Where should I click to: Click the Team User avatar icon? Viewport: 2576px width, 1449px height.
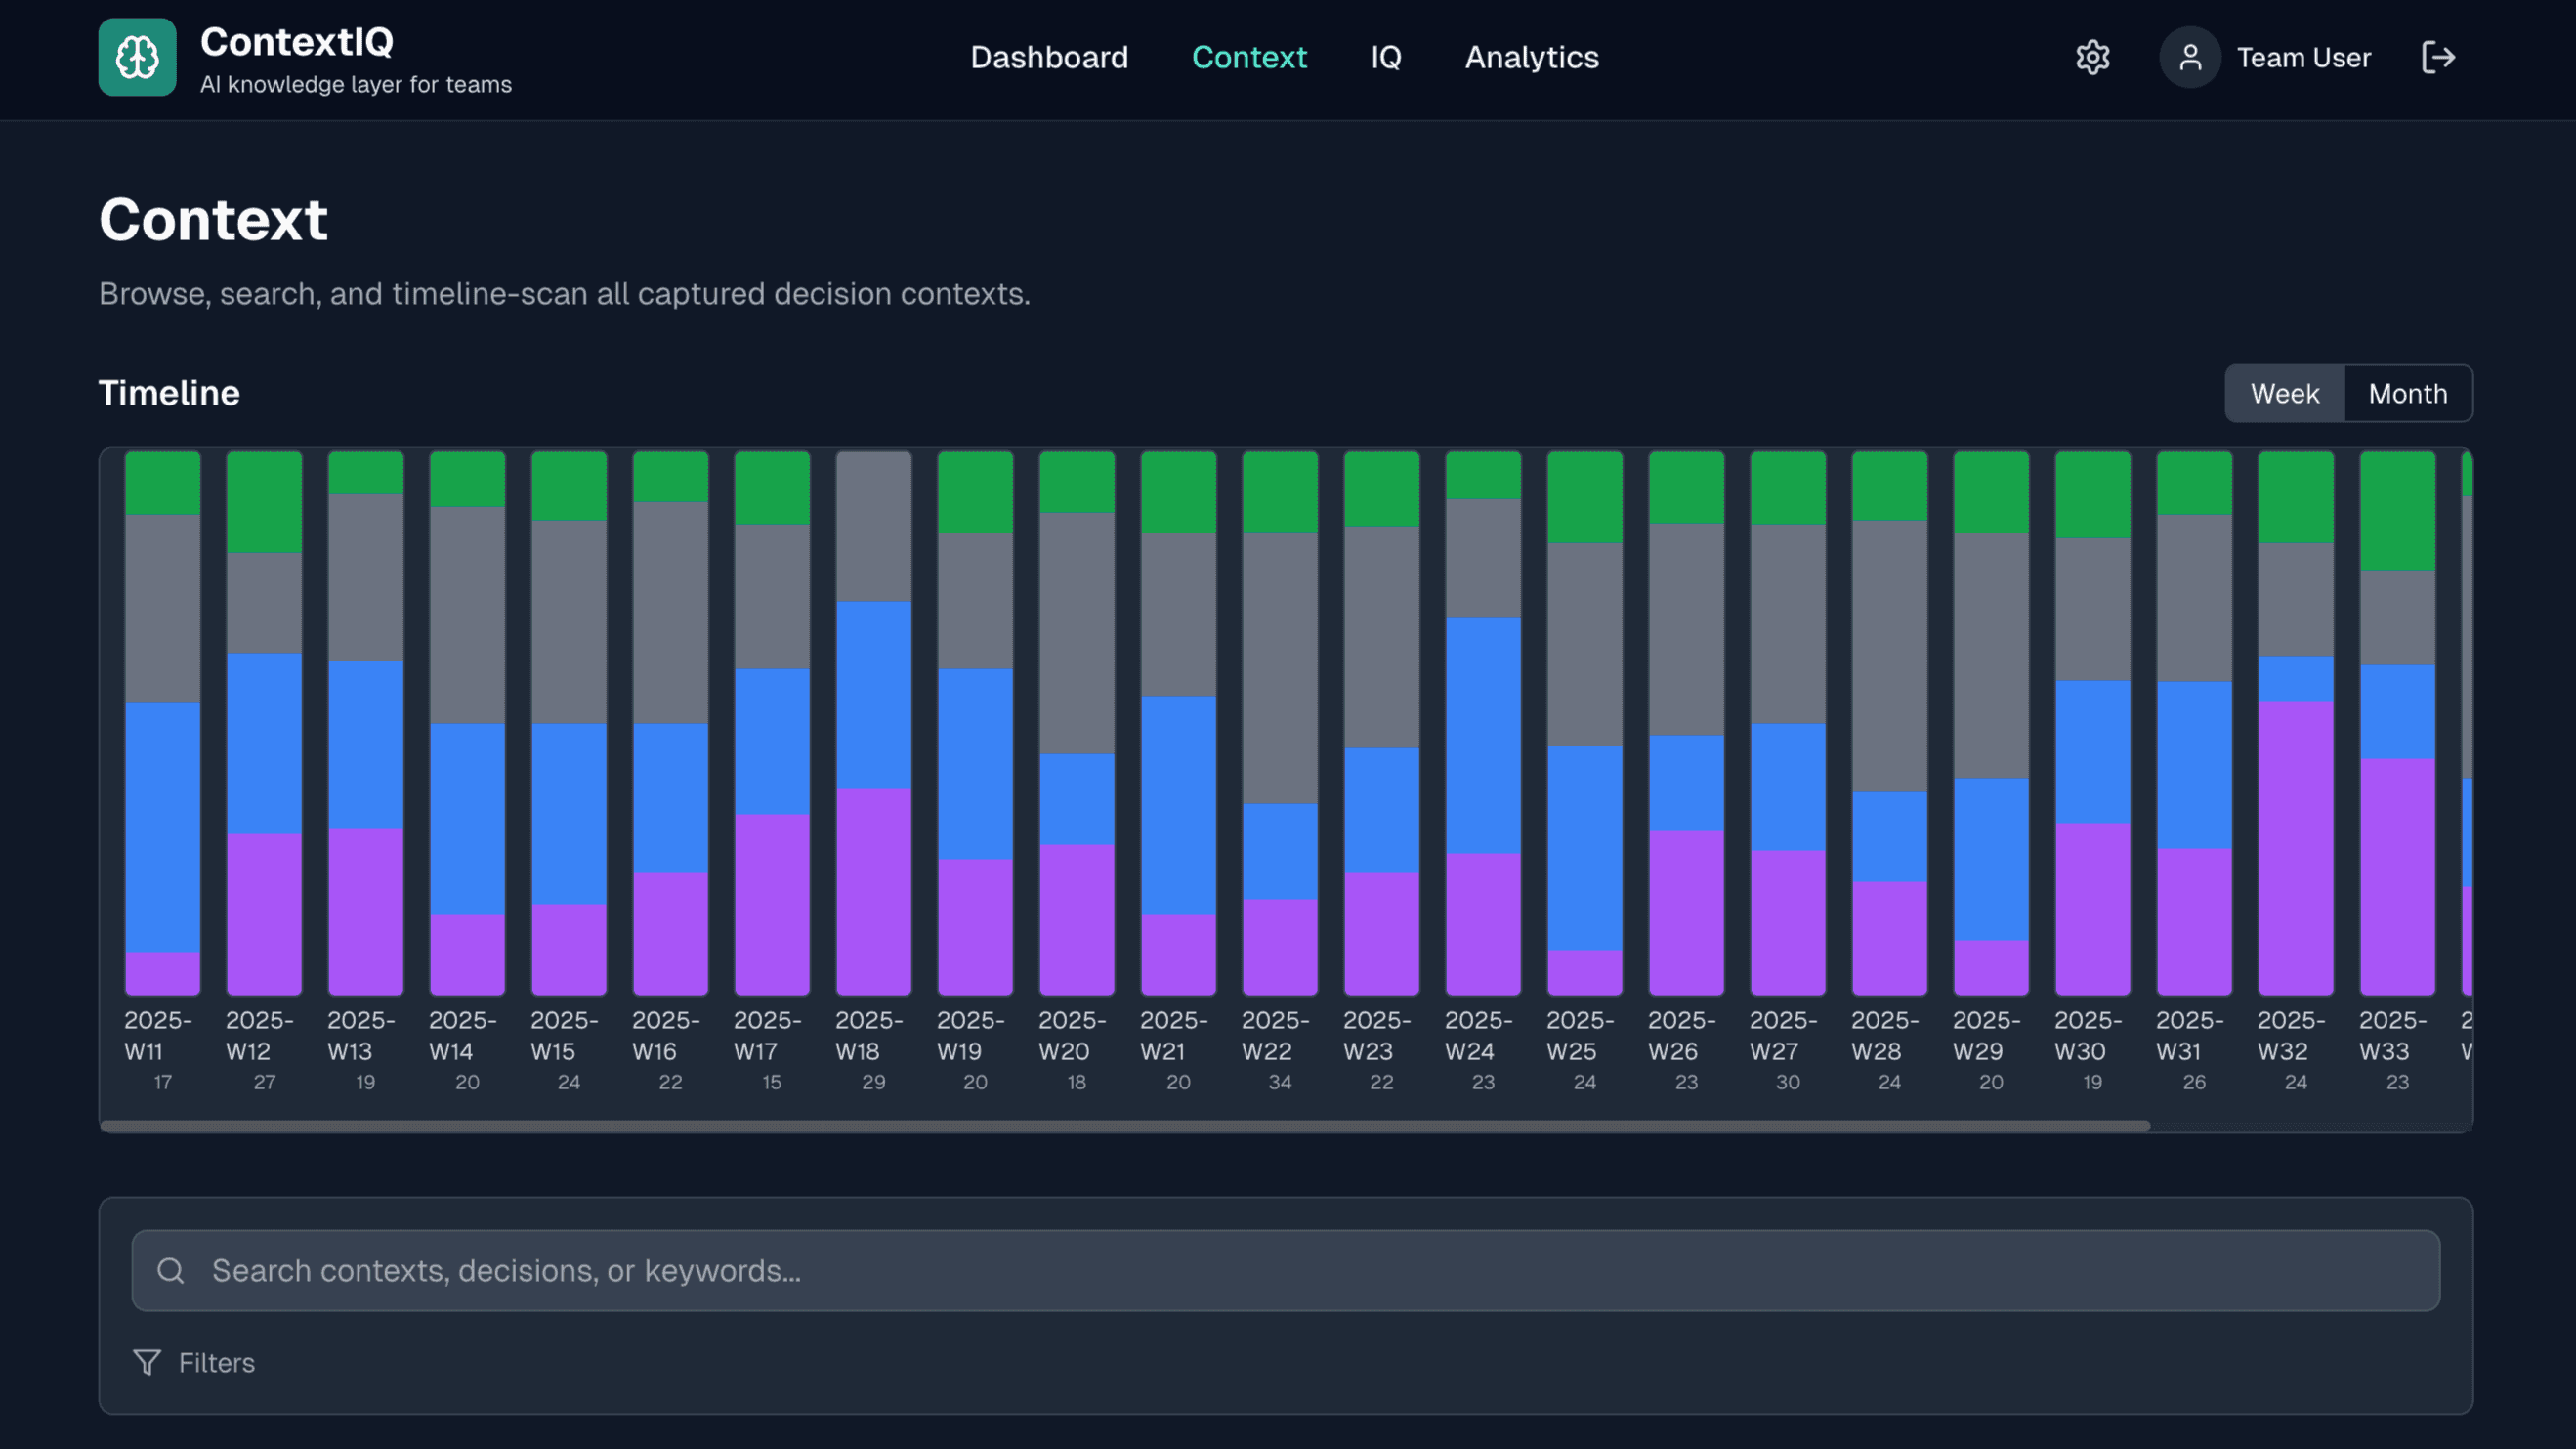[2189, 57]
